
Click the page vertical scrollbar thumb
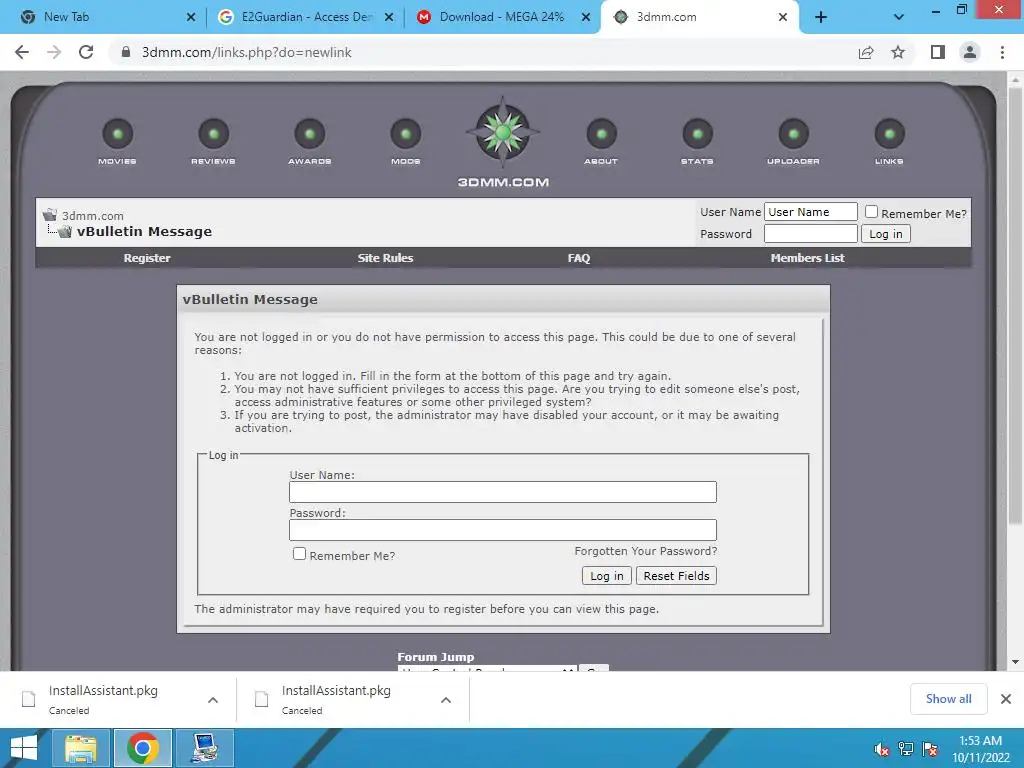tap(1015, 305)
